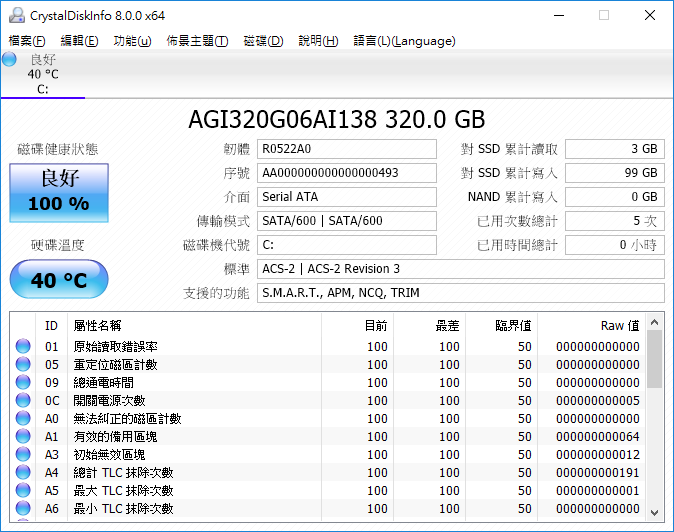
Task: Click status orb beside attribute A0 row
Action: [23, 419]
